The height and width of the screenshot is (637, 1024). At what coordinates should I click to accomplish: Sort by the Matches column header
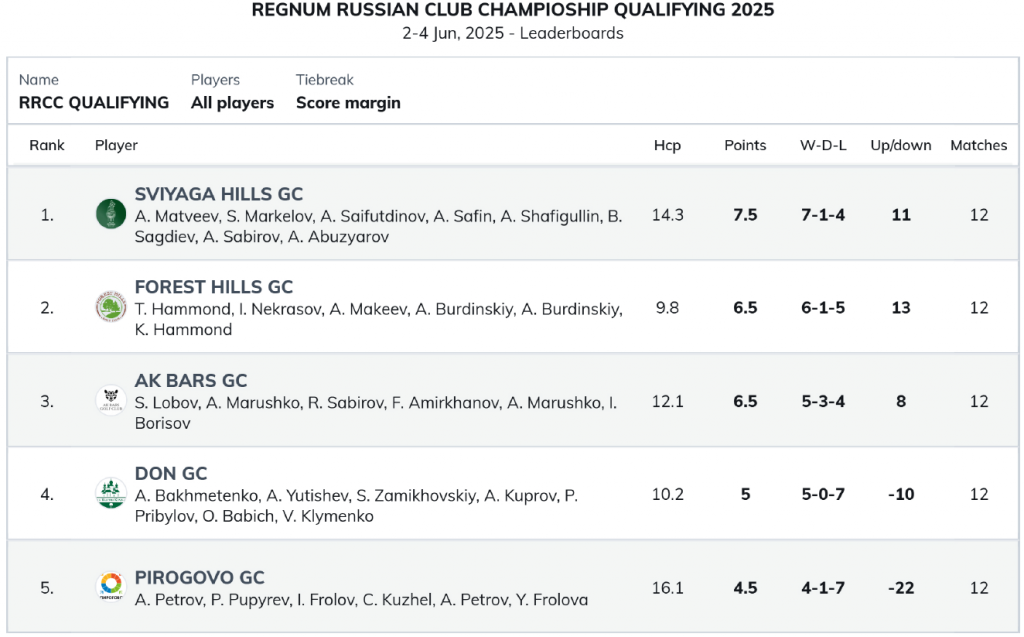click(978, 145)
